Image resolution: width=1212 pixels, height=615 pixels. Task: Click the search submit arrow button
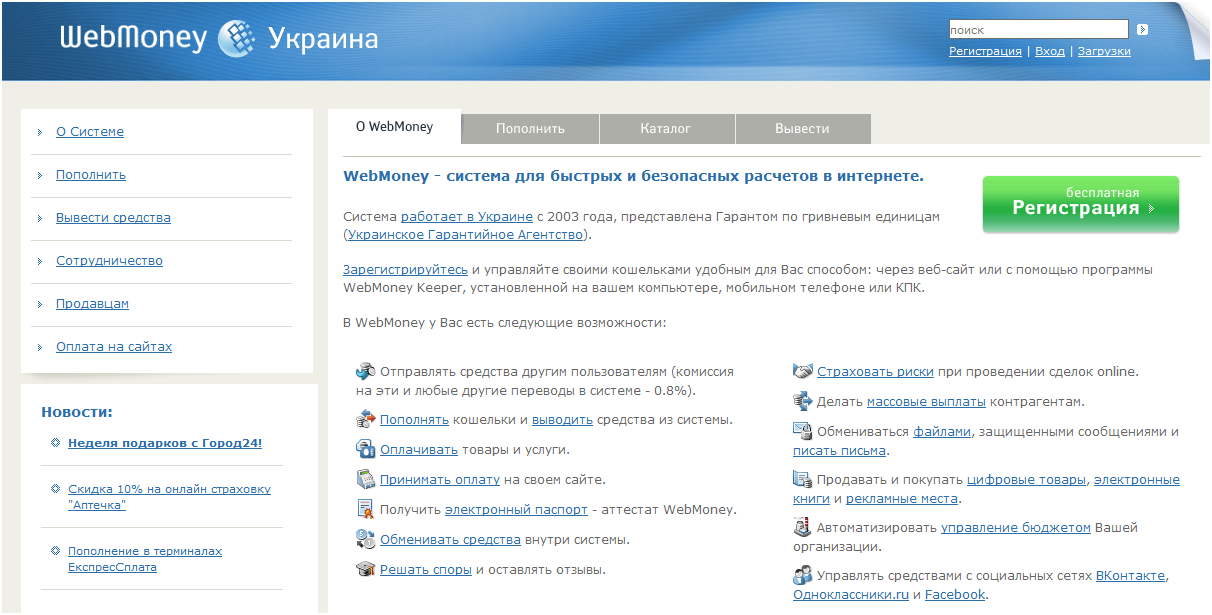pos(1142,30)
